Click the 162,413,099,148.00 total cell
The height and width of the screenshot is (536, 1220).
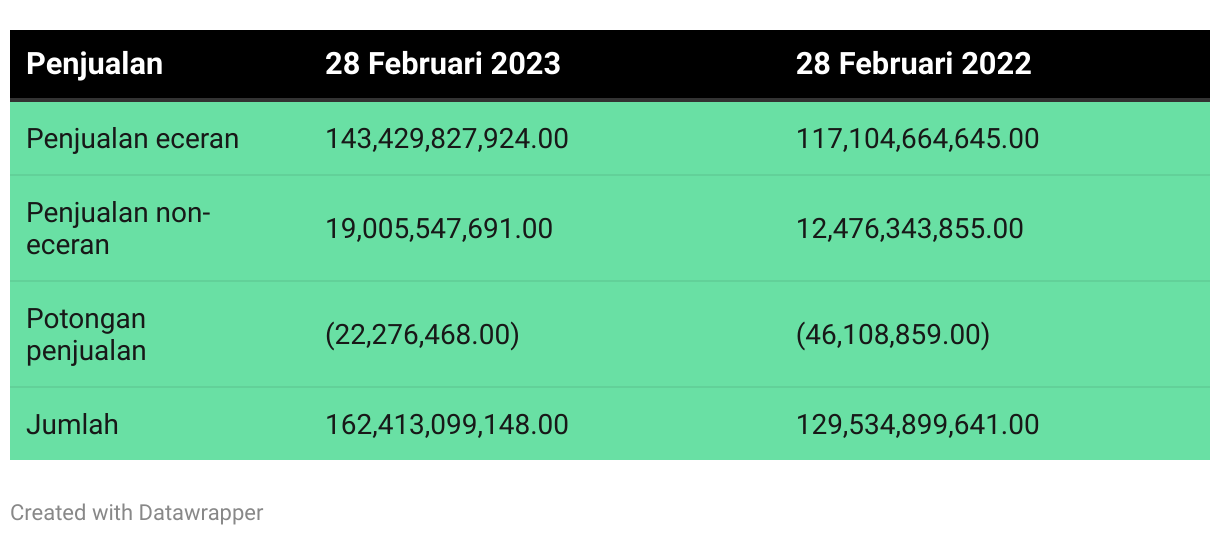click(x=446, y=424)
